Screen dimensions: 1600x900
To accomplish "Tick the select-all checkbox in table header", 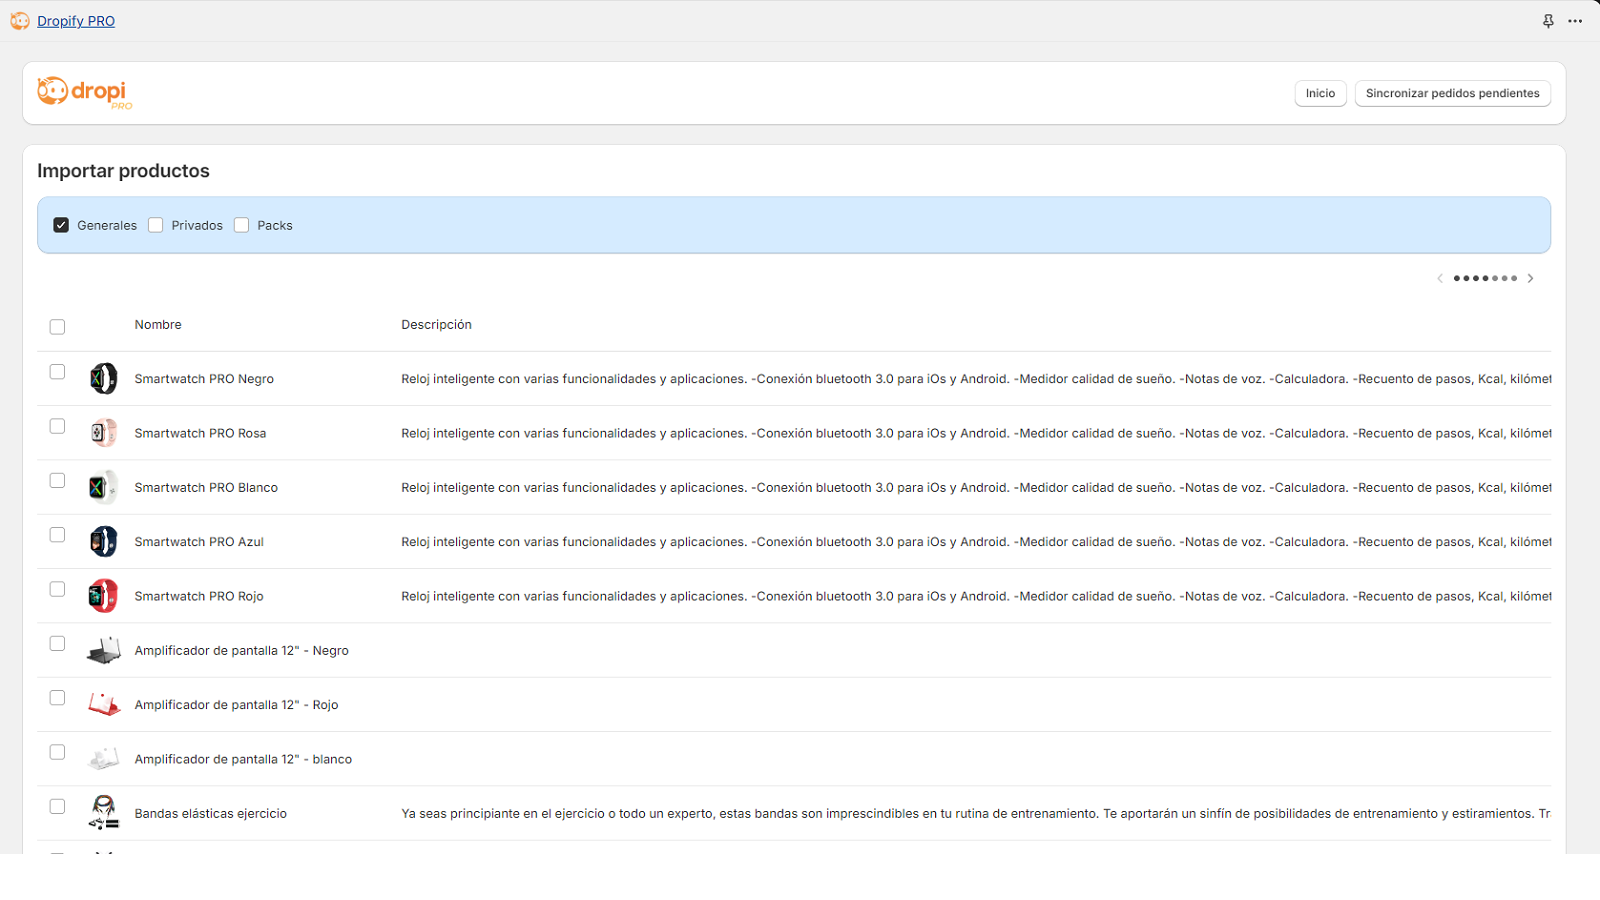I will [x=57, y=327].
